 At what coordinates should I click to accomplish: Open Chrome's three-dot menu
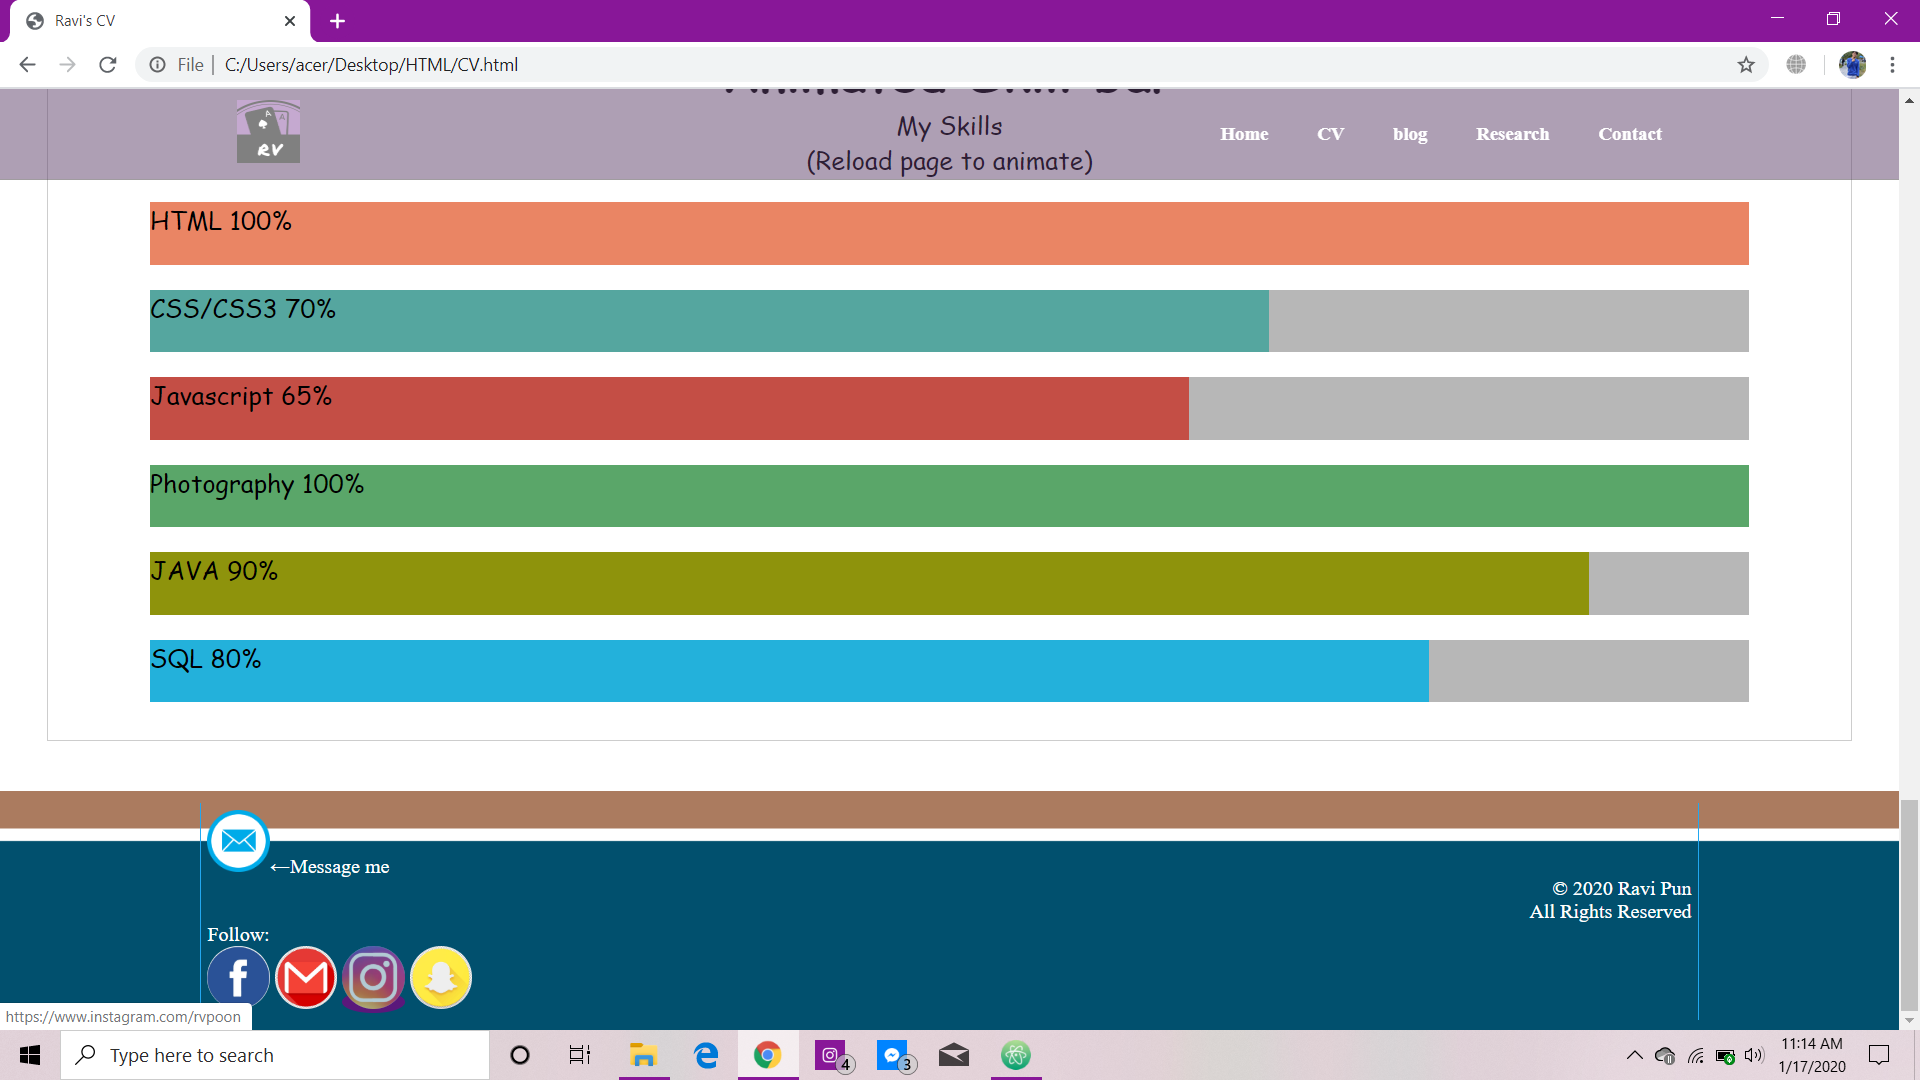tap(1892, 65)
